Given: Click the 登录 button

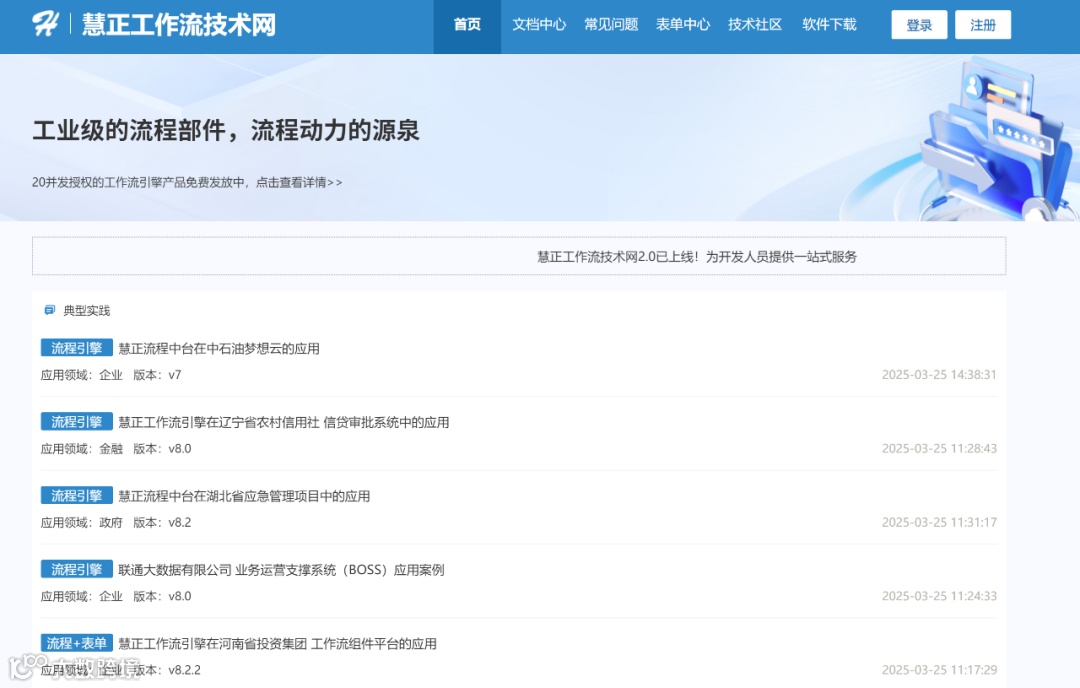Looking at the screenshot, I should (919, 25).
